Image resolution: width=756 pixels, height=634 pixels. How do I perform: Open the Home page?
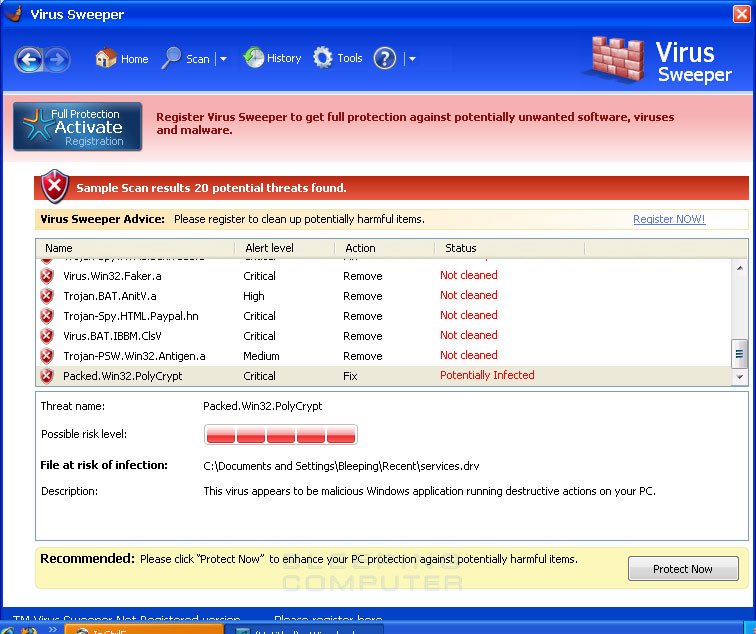tap(122, 58)
